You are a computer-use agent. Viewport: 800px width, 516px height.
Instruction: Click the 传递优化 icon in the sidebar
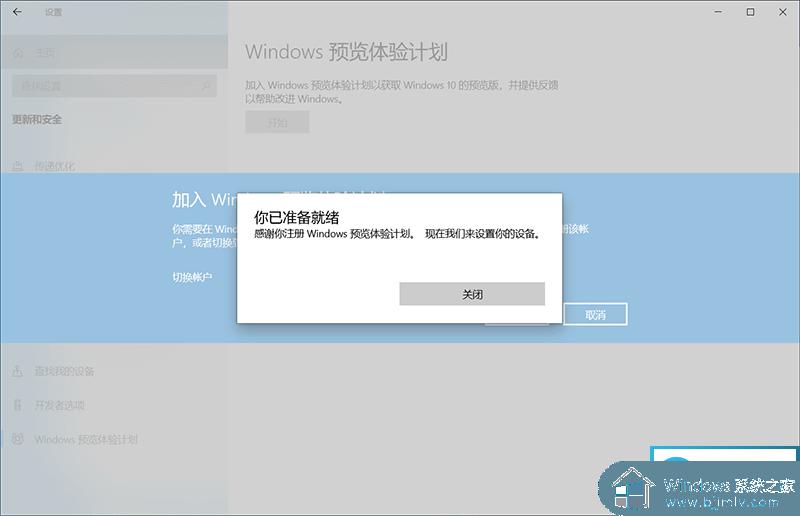coord(18,166)
